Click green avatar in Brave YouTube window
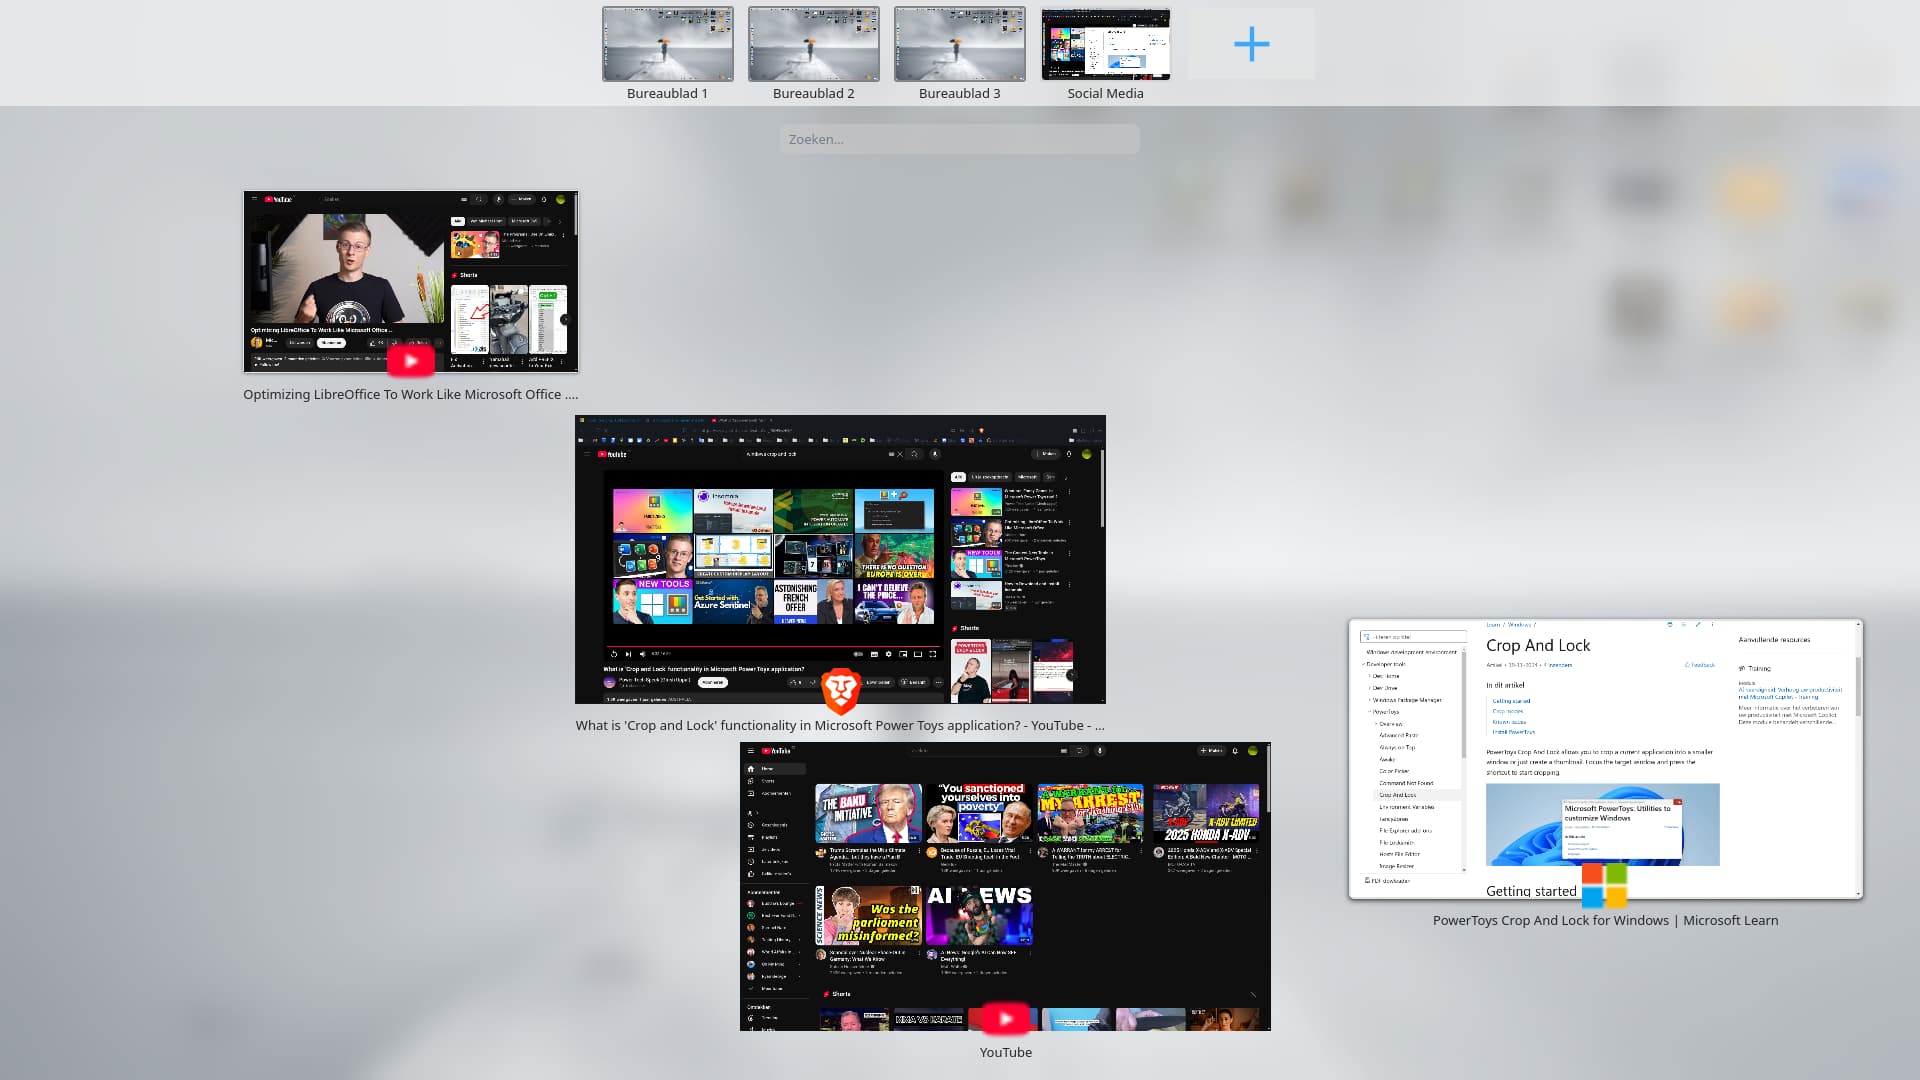Screen dimensions: 1920x1080 (x=1087, y=454)
